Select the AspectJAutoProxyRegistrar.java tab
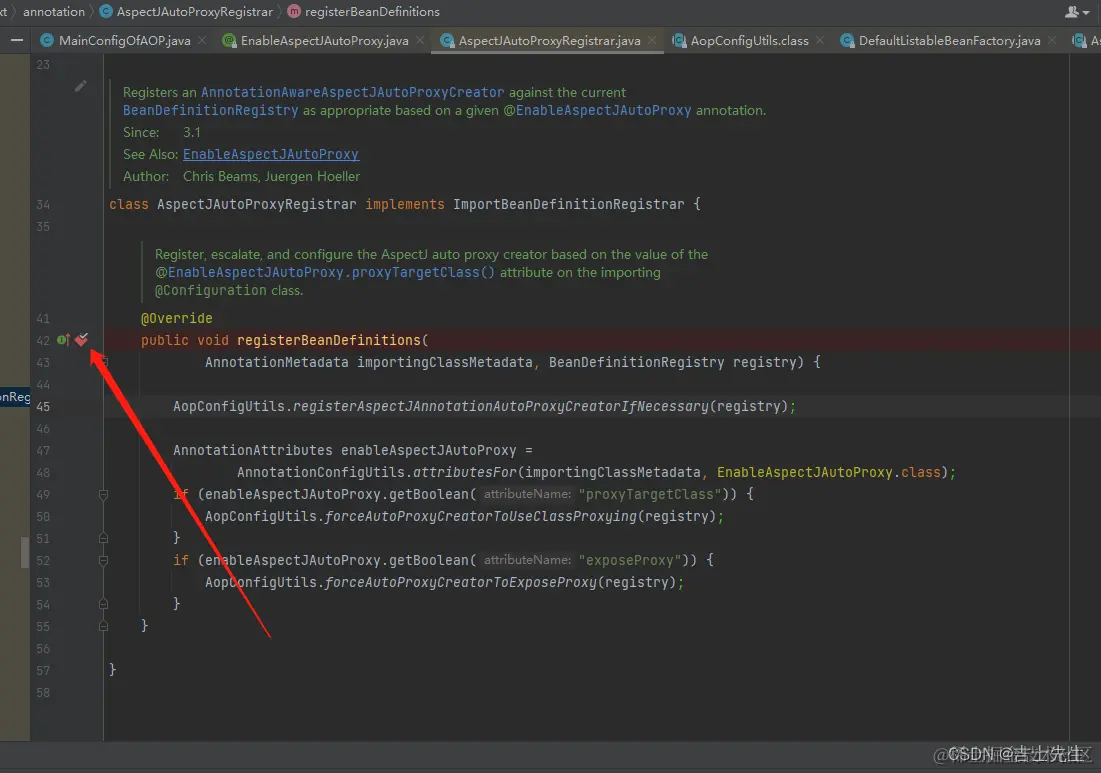This screenshot has width=1101, height=773. coord(549,41)
